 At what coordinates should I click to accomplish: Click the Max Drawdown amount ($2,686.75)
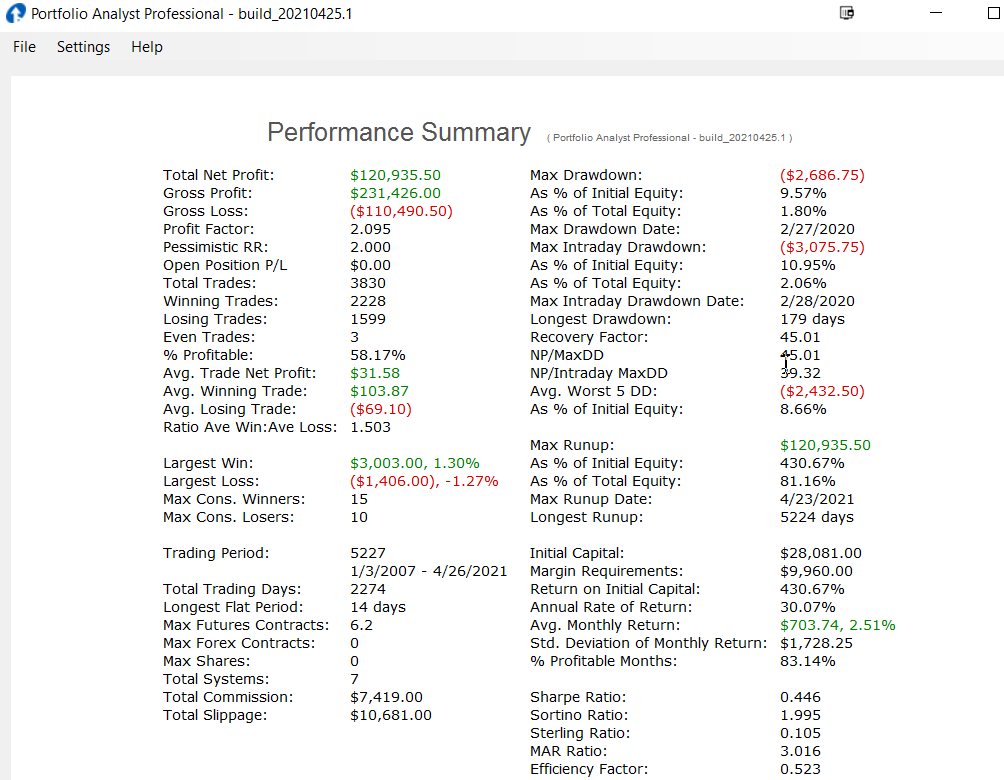point(822,175)
